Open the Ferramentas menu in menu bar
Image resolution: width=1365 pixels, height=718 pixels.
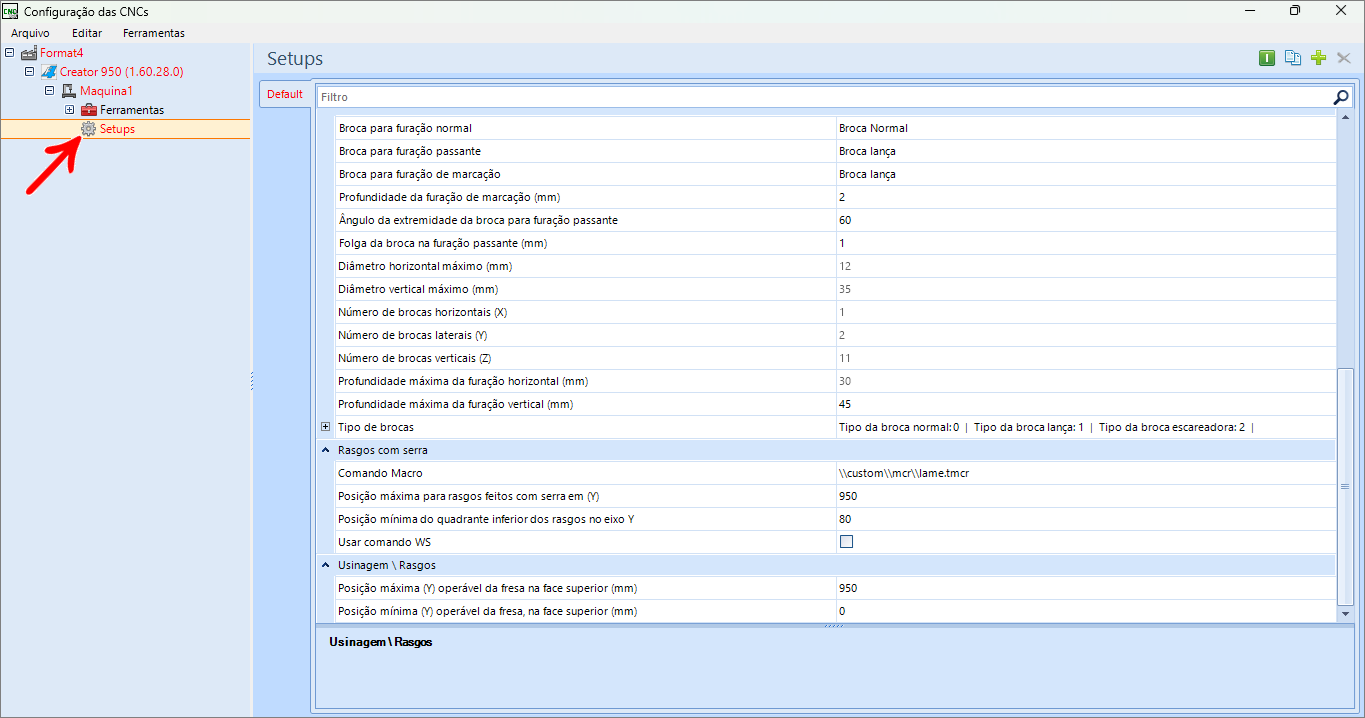153,33
